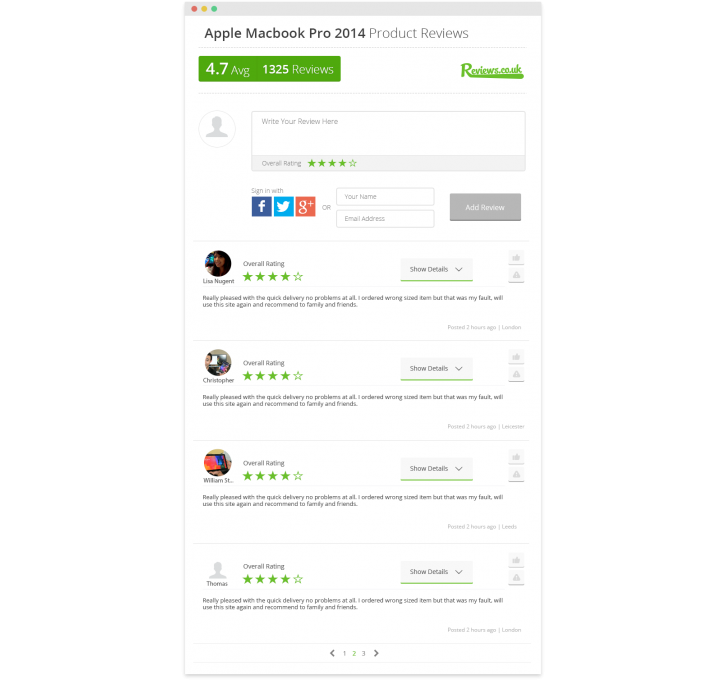Sign in with the Facebook icon
The height and width of the screenshot is (680, 725).
pyautogui.click(x=261, y=206)
